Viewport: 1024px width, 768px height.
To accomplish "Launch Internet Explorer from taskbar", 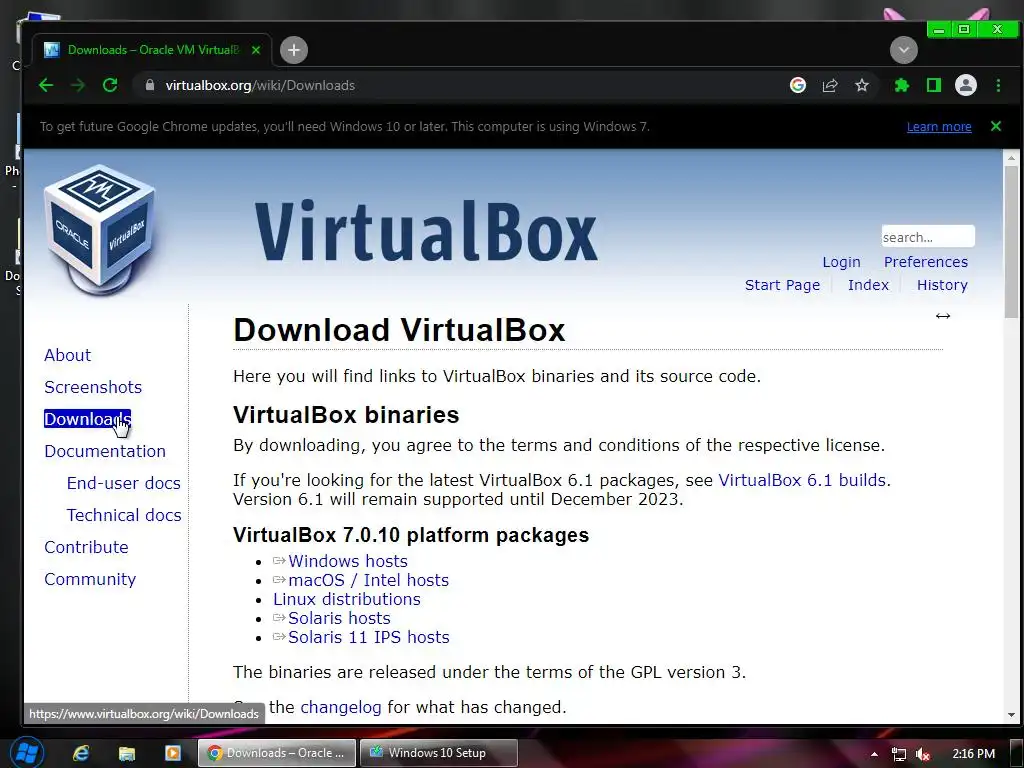I will [81, 753].
